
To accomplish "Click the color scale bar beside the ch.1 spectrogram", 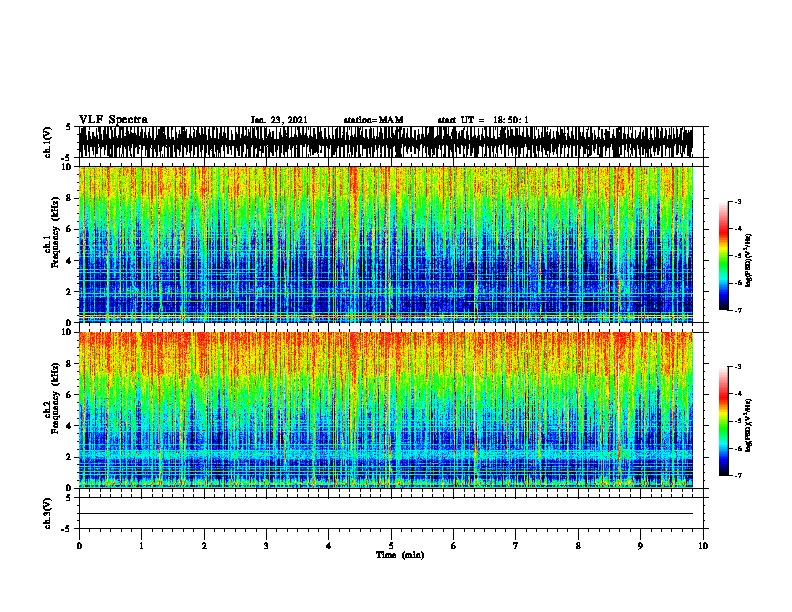I will (x=724, y=256).
